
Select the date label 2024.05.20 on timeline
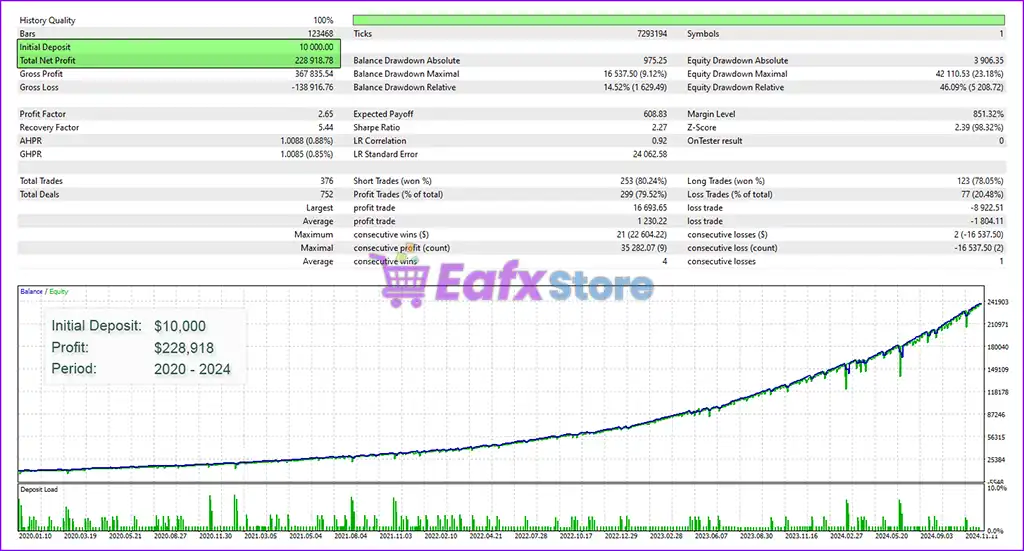coord(891,536)
